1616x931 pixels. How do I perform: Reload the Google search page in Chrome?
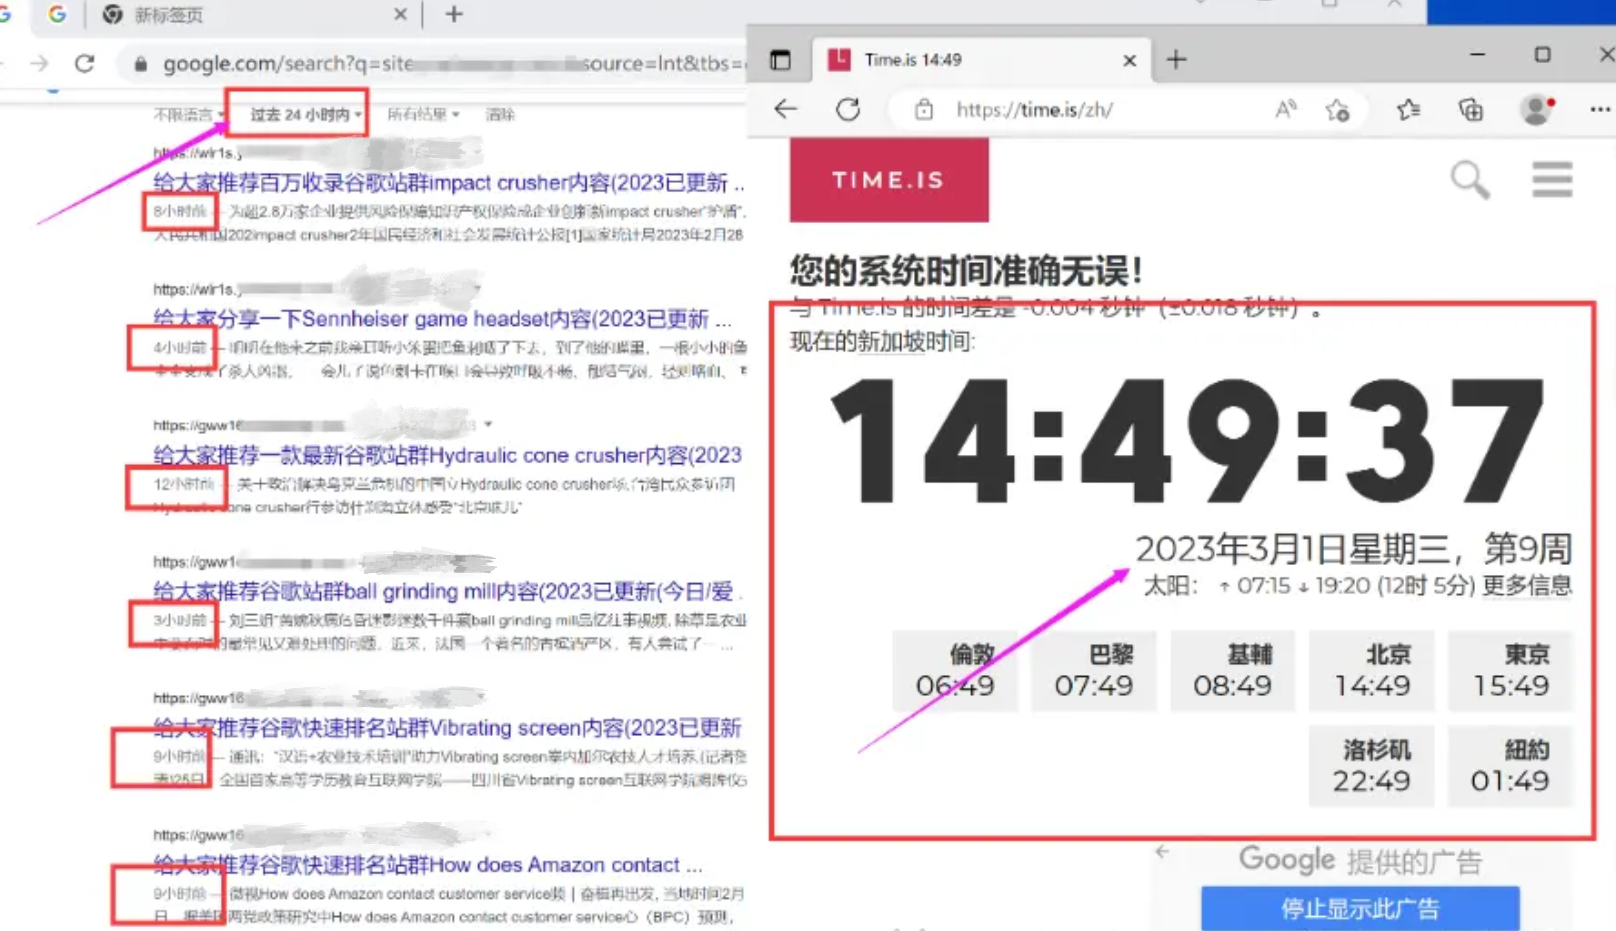click(85, 64)
